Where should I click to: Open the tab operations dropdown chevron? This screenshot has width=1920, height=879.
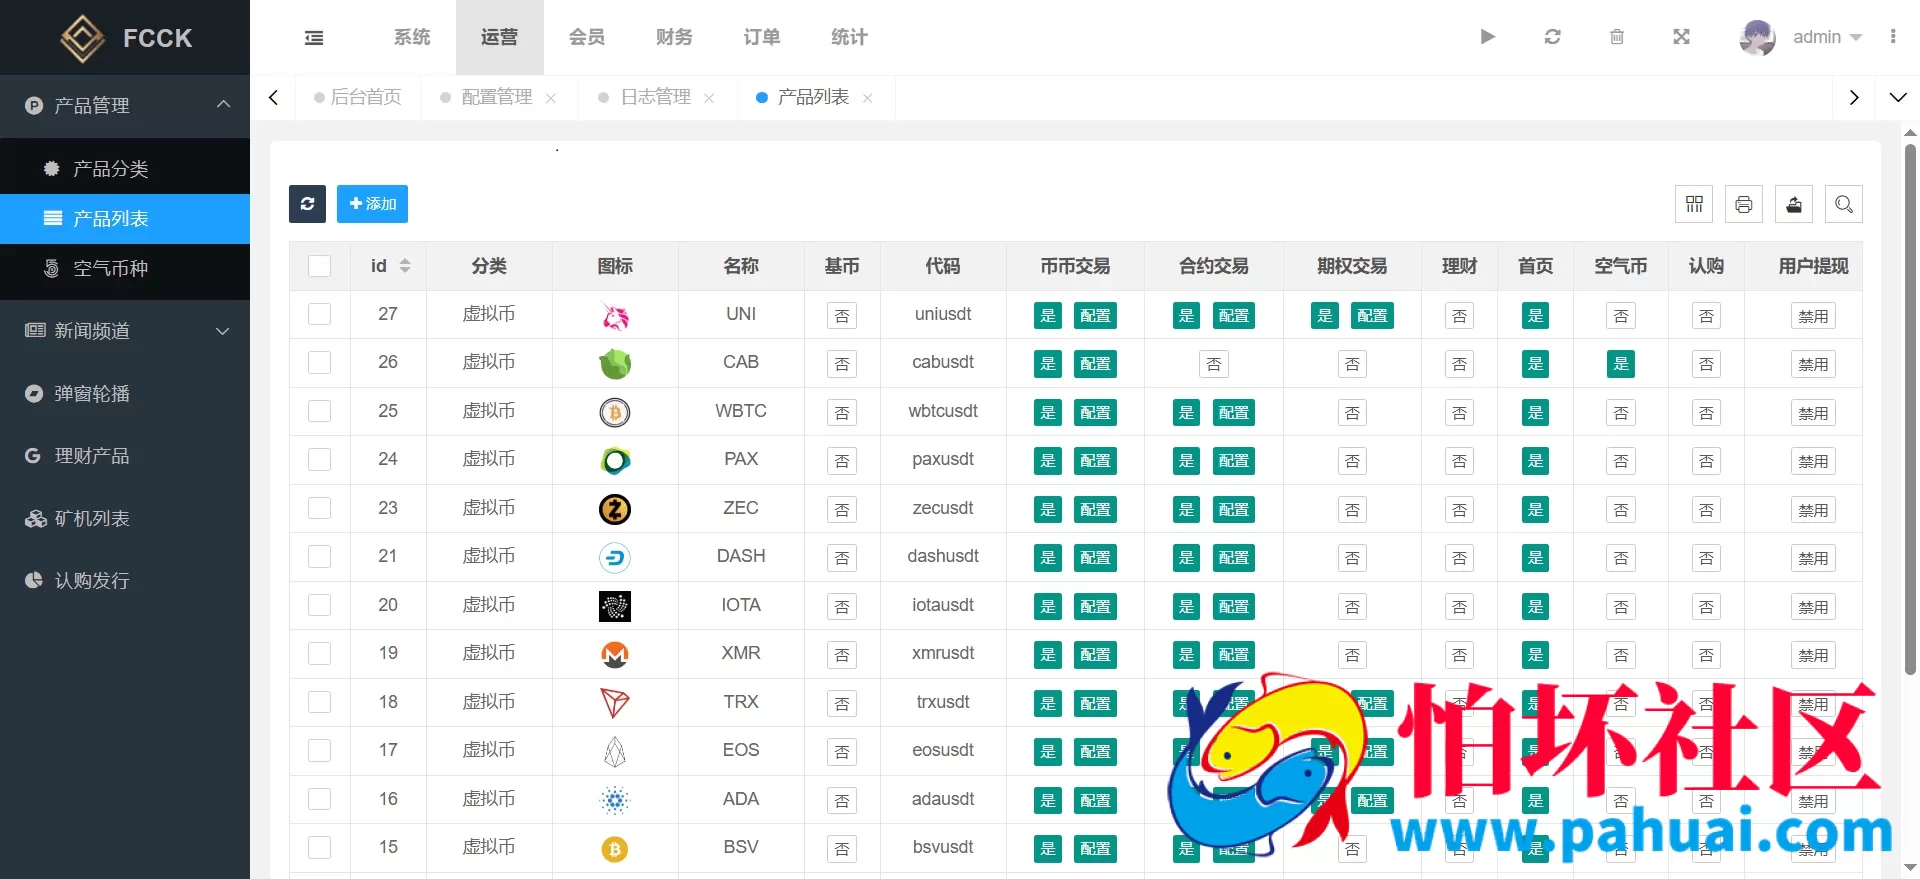click(1897, 98)
